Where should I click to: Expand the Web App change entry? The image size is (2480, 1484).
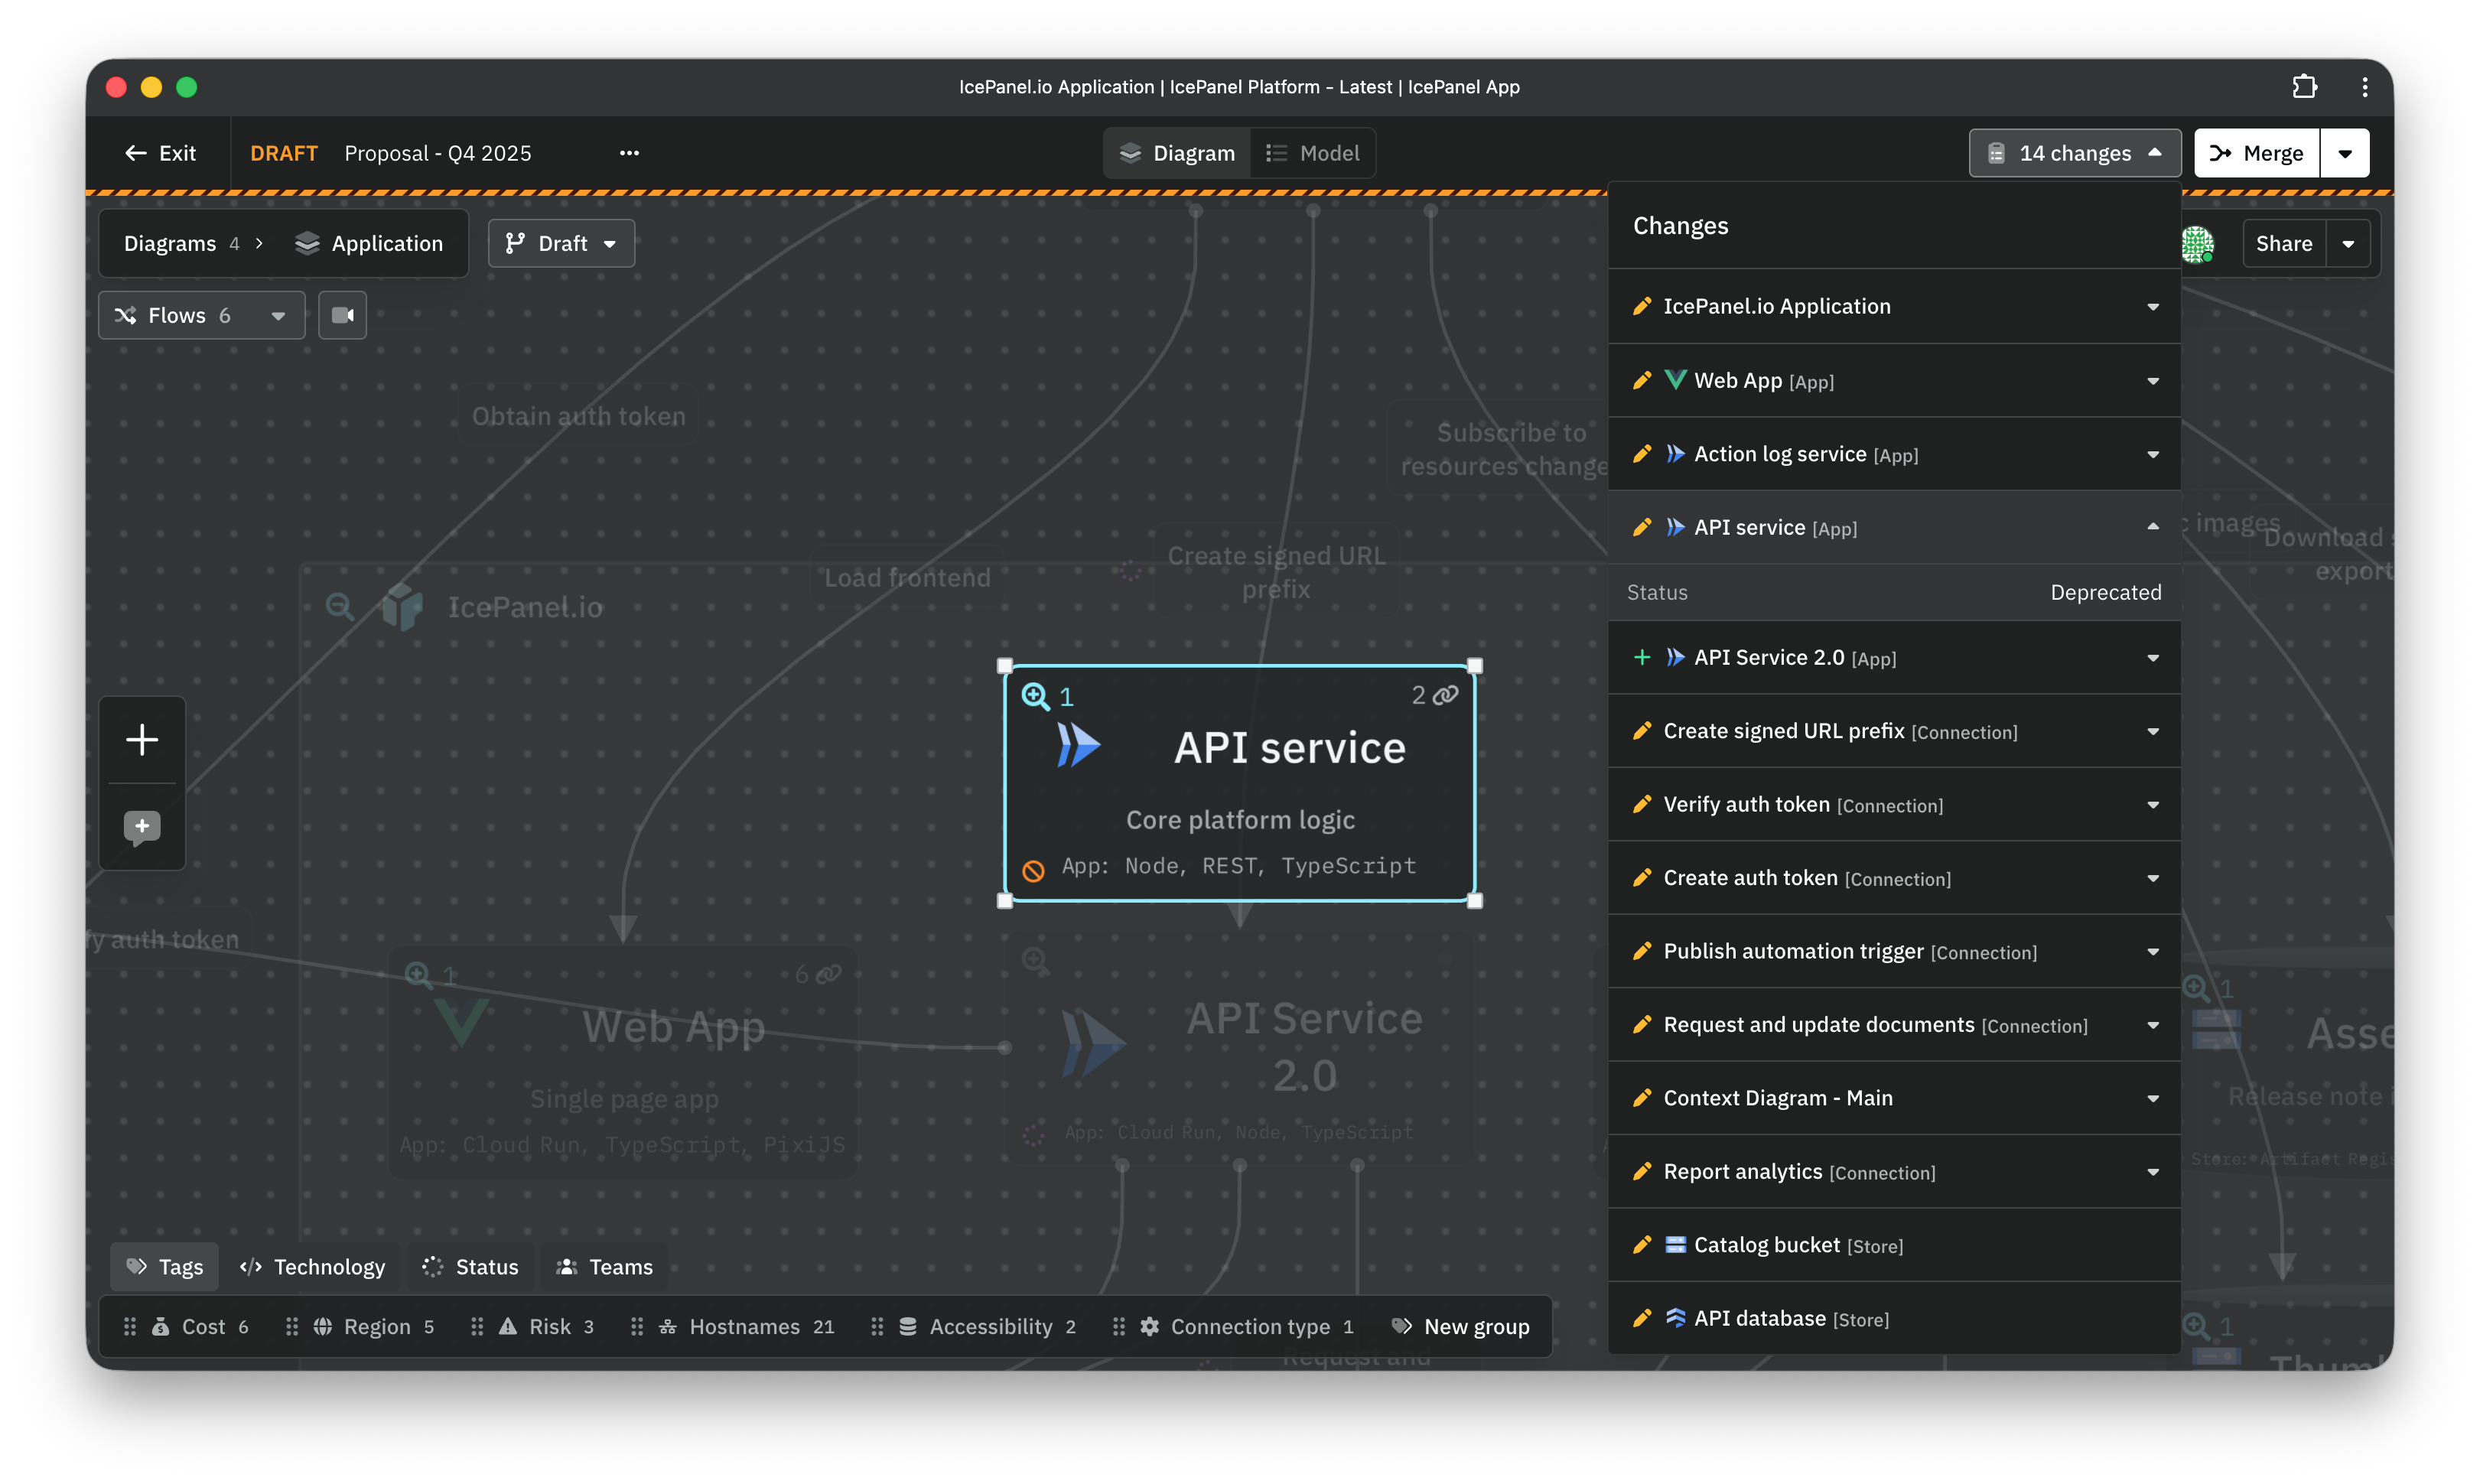click(x=2152, y=381)
